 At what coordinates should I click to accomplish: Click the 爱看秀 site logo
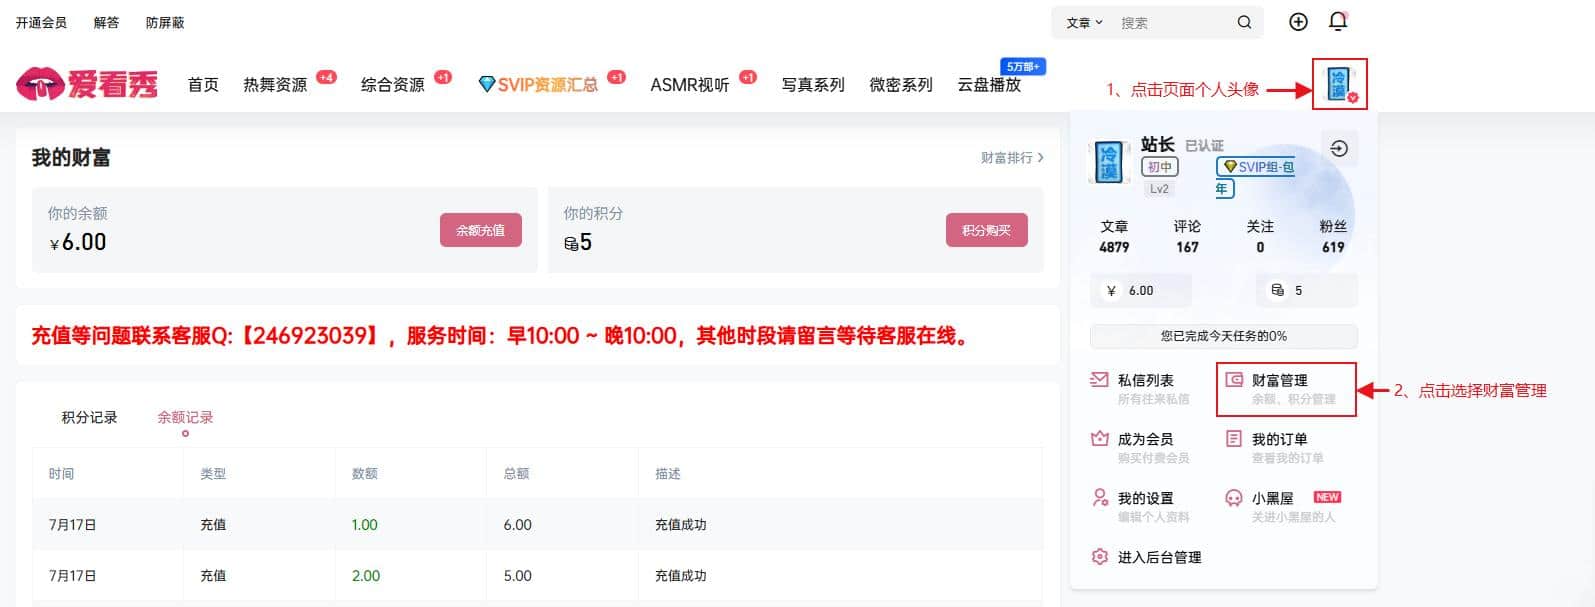[87, 84]
